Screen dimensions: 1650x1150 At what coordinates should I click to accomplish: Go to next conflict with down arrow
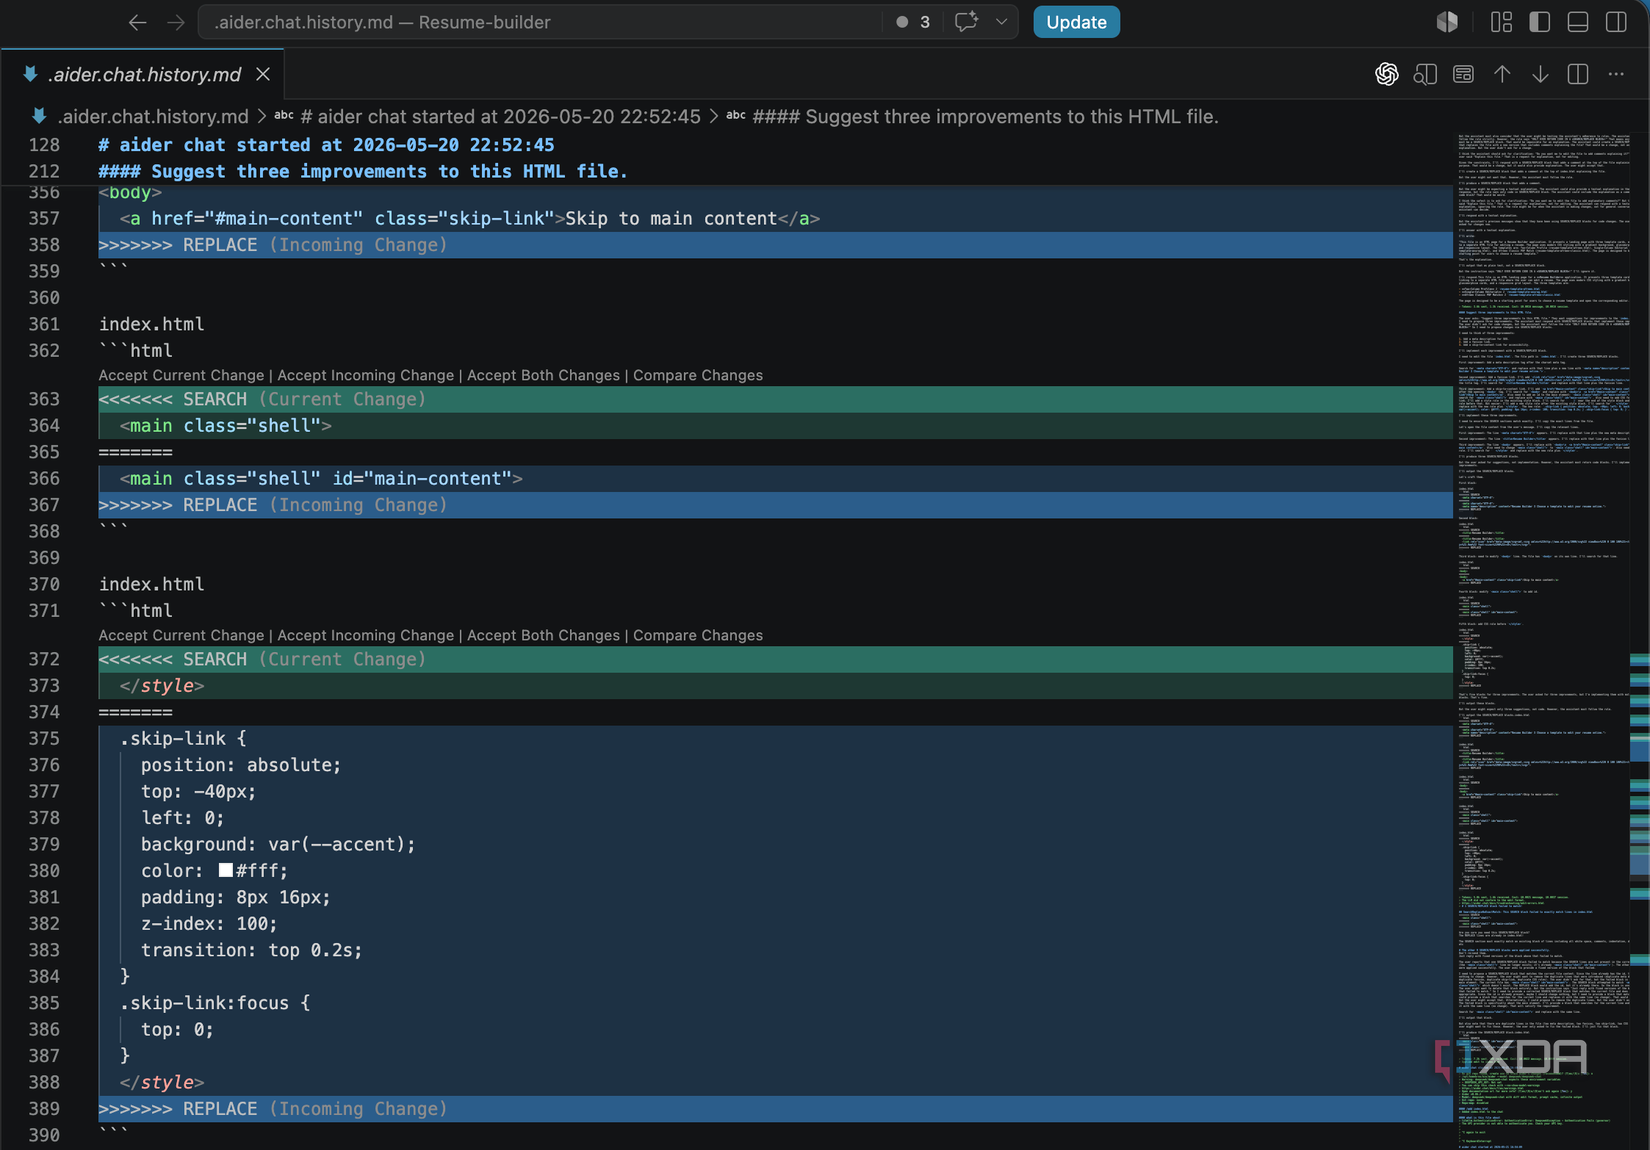click(1540, 74)
